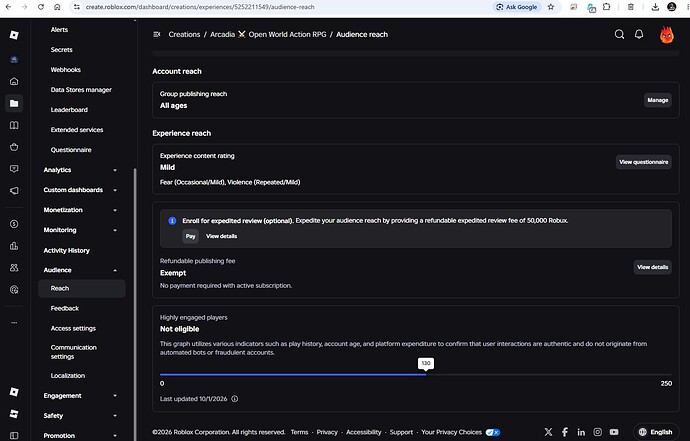Click Manage for Group publishing reach
The height and width of the screenshot is (441, 690).
(658, 100)
